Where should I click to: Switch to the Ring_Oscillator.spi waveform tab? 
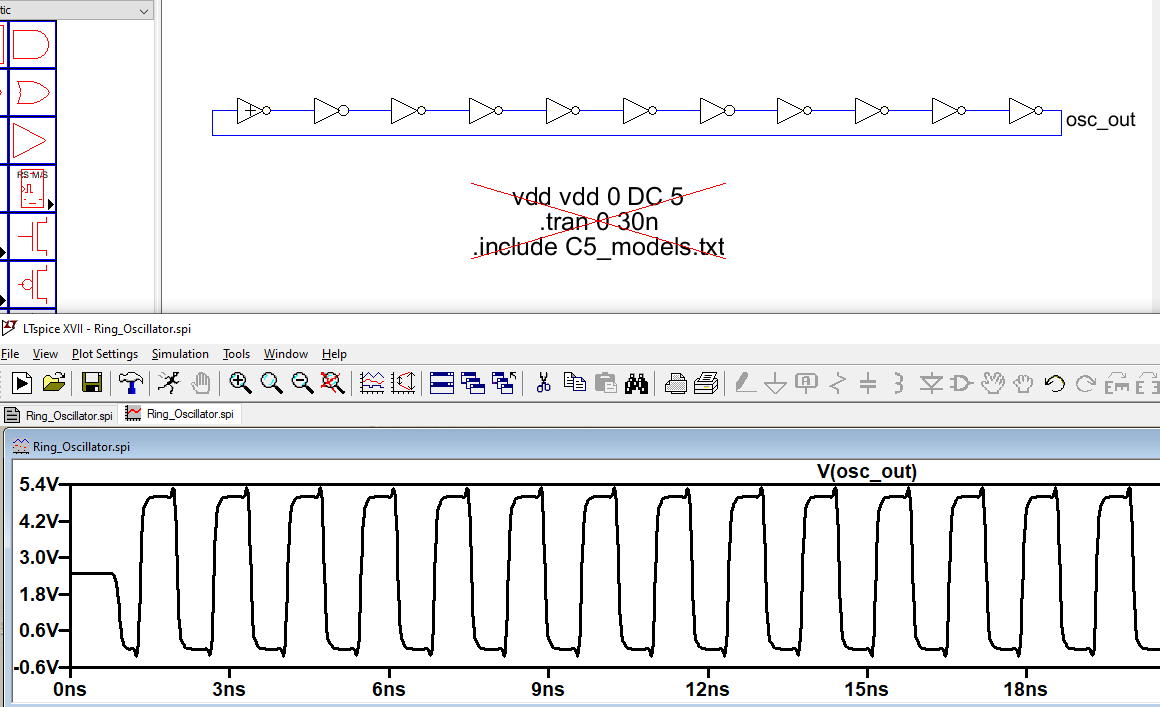pyautogui.click(x=180, y=414)
